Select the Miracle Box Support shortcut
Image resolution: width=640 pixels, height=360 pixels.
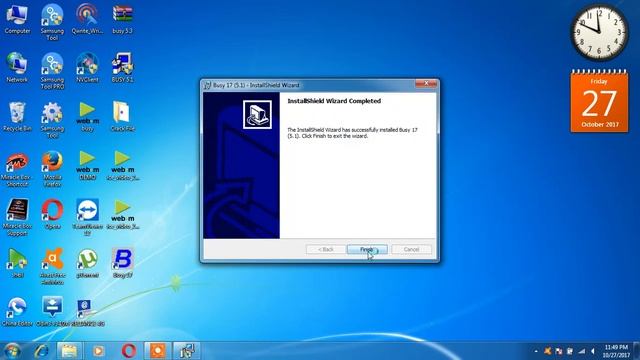point(17,218)
